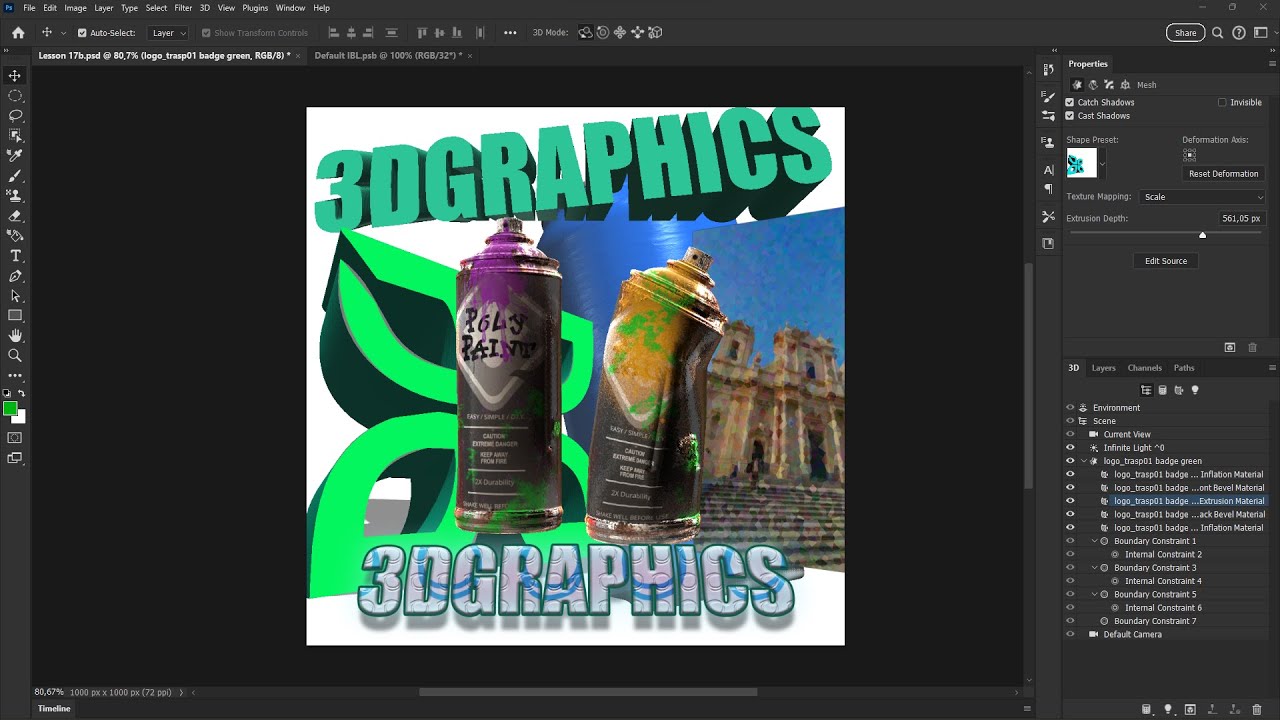Viewport: 1280px width, 720px height.
Task: Open the Auto-Select Layer dropdown
Action: pos(169,33)
